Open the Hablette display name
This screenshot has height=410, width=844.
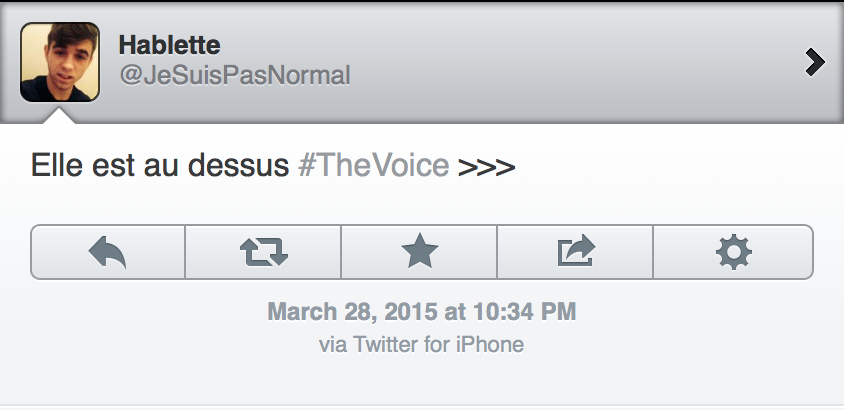pyautogui.click(x=169, y=45)
